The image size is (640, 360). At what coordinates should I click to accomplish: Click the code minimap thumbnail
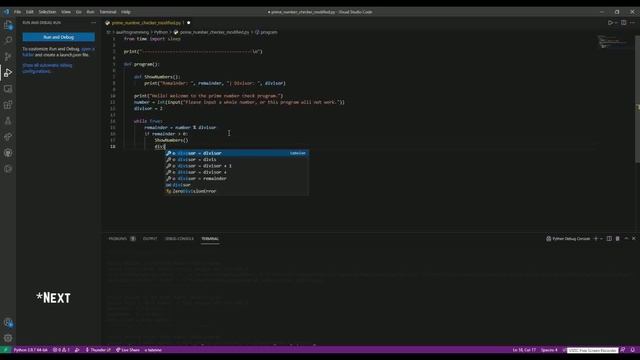pos(612,42)
